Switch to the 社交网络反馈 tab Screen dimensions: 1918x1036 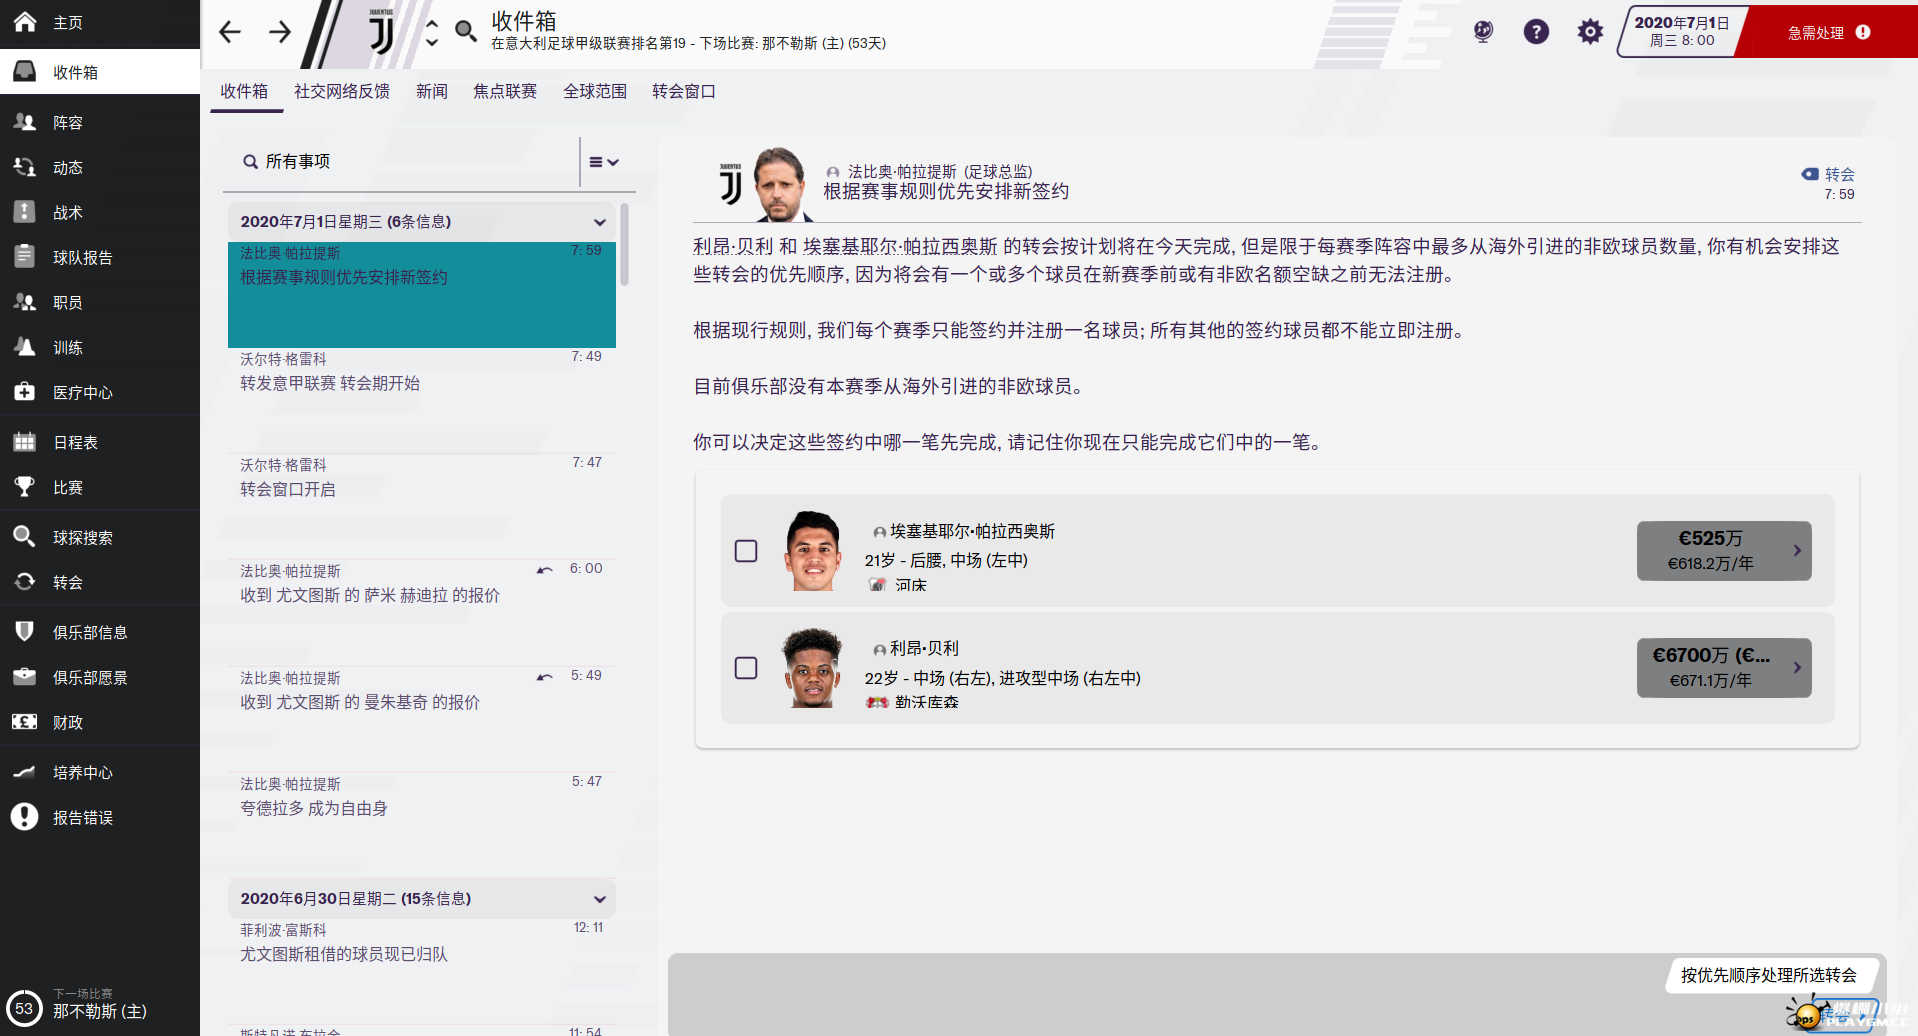[x=342, y=92]
